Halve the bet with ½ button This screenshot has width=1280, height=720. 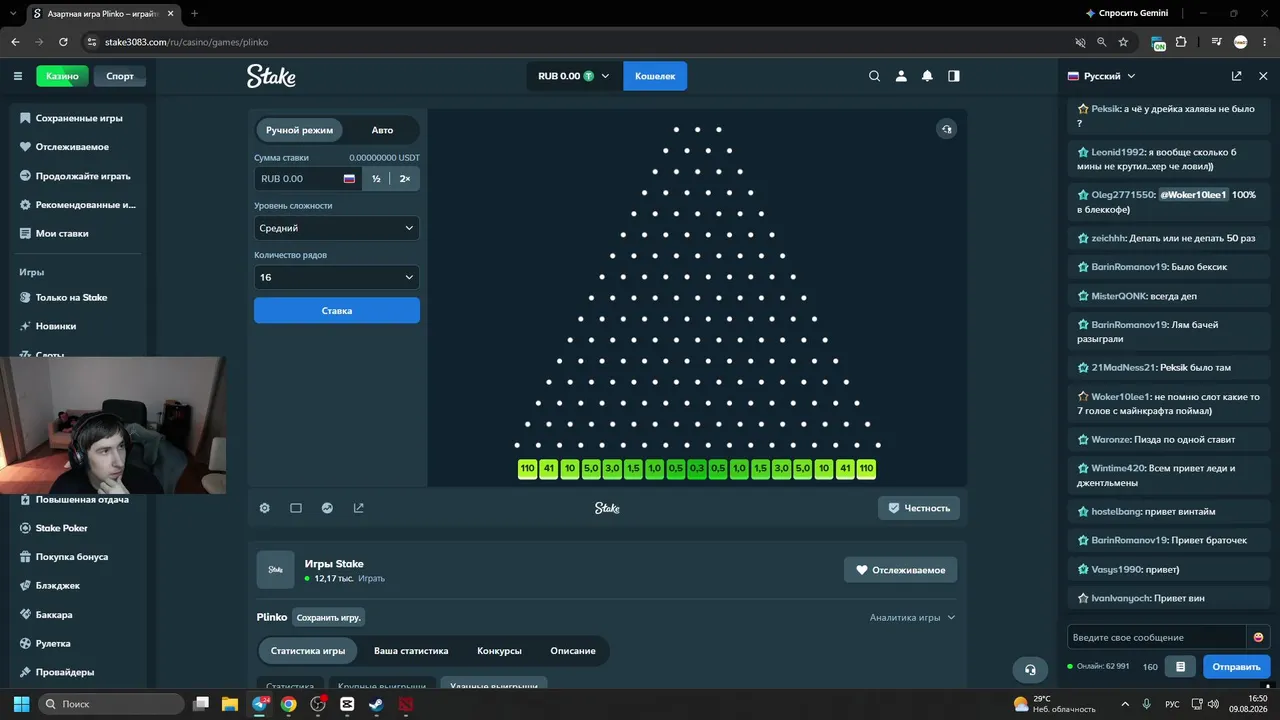pos(376,179)
